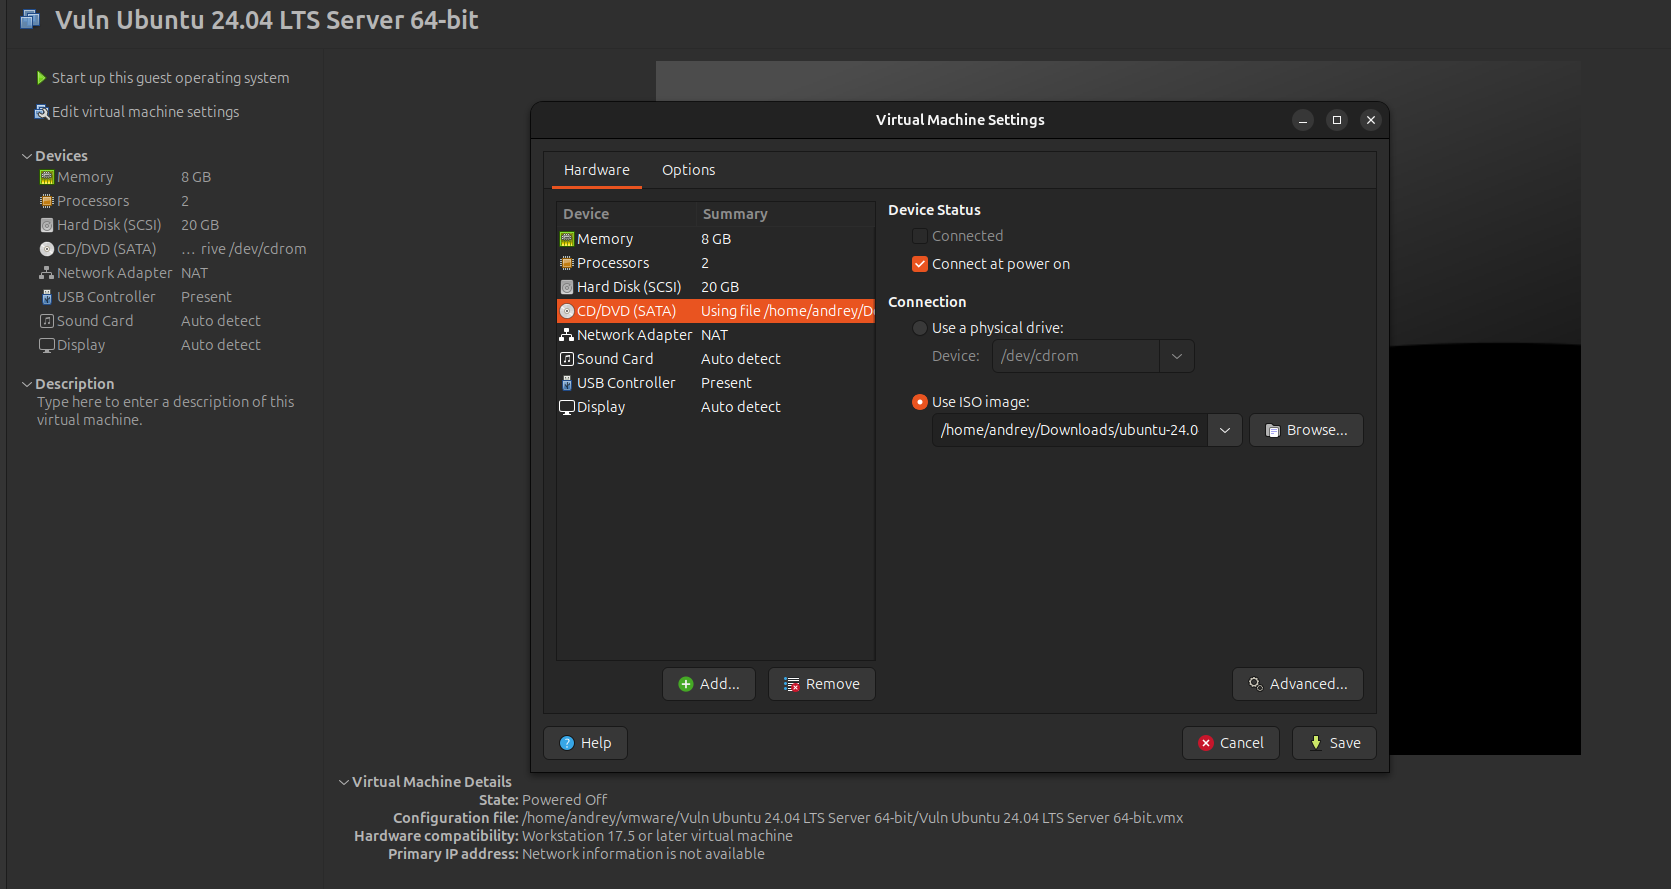Click the Summary column header
This screenshot has height=889, width=1671.
click(x=786, y=214)
